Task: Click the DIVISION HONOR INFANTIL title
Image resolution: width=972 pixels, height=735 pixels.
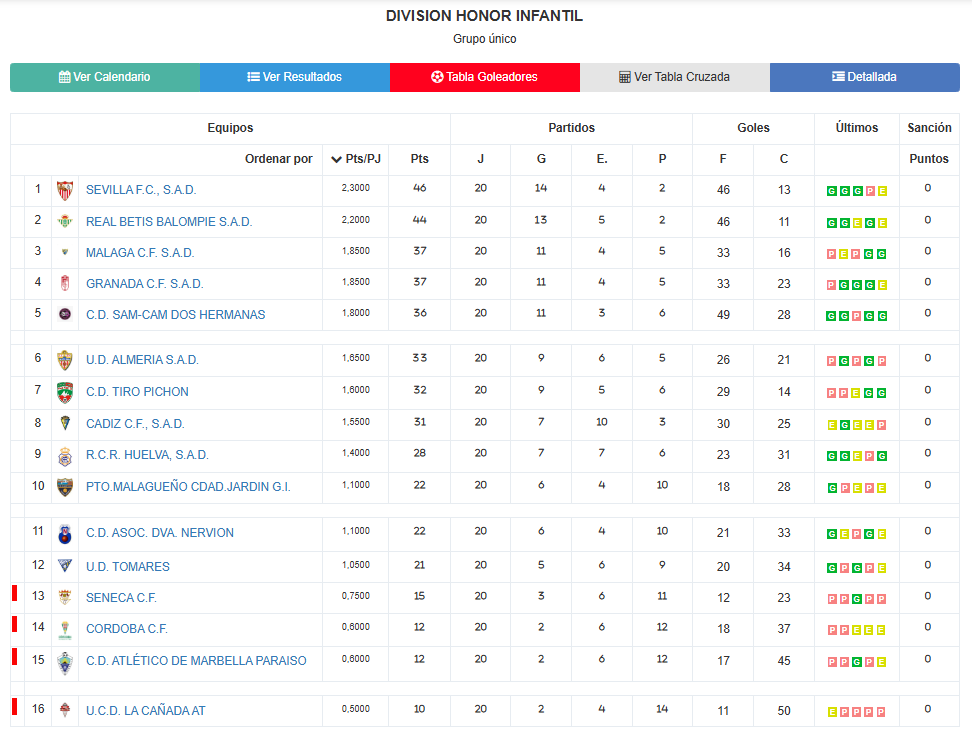Action: (x=484, y=16)
